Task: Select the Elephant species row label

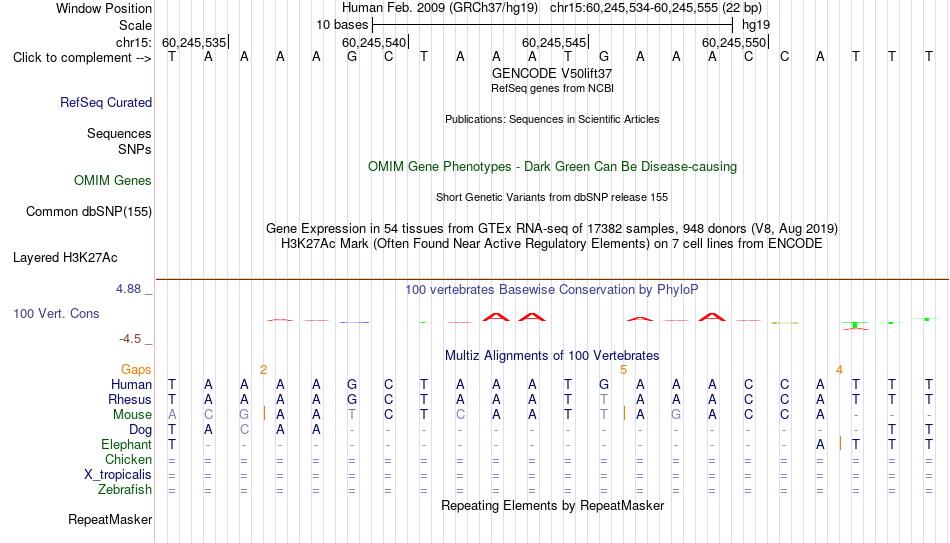Action: (126, 445)
